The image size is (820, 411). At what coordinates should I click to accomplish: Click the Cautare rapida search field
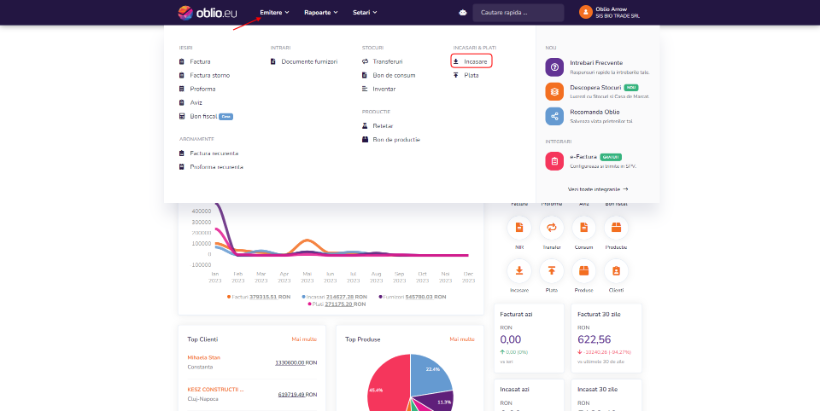518,13
